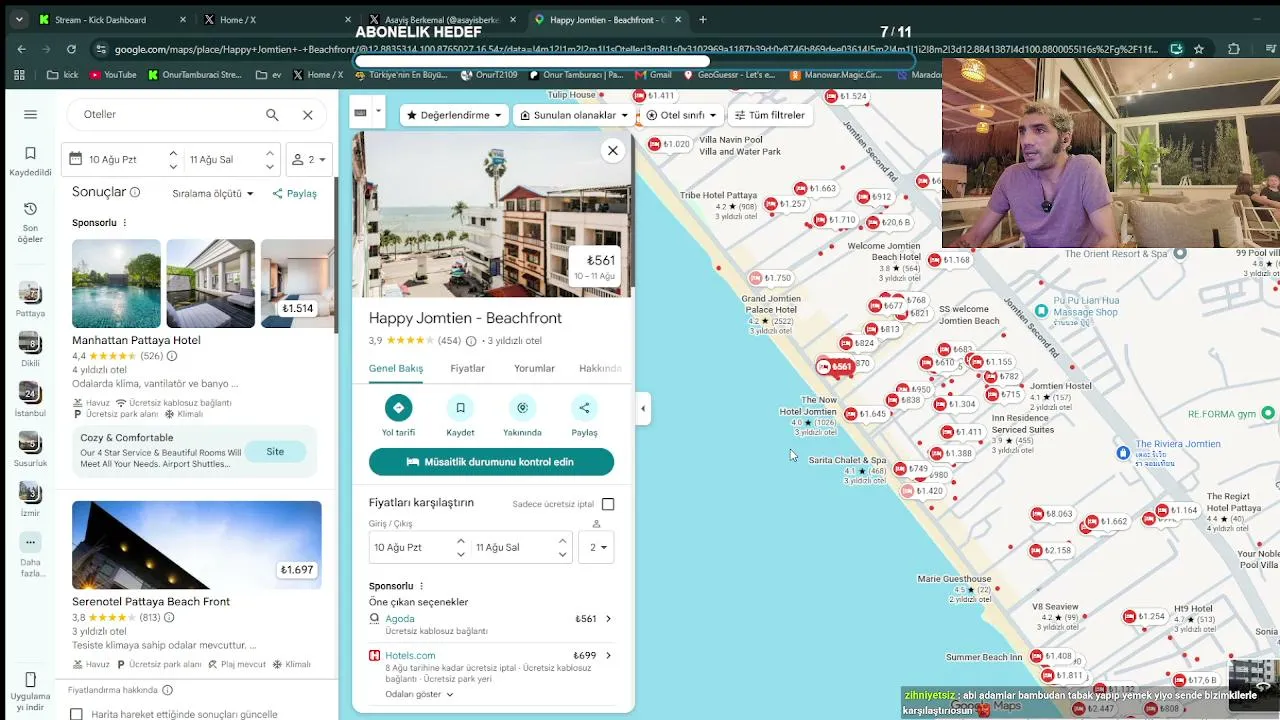Click the search magnifier icon
The height and width of the screenshot is (720, 1280).
(272, 115)
